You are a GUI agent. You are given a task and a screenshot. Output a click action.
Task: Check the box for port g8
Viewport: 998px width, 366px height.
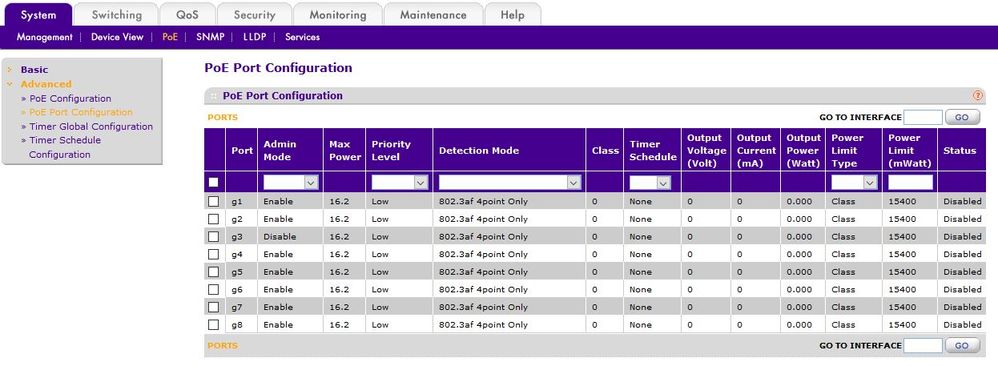click(214, 325)
